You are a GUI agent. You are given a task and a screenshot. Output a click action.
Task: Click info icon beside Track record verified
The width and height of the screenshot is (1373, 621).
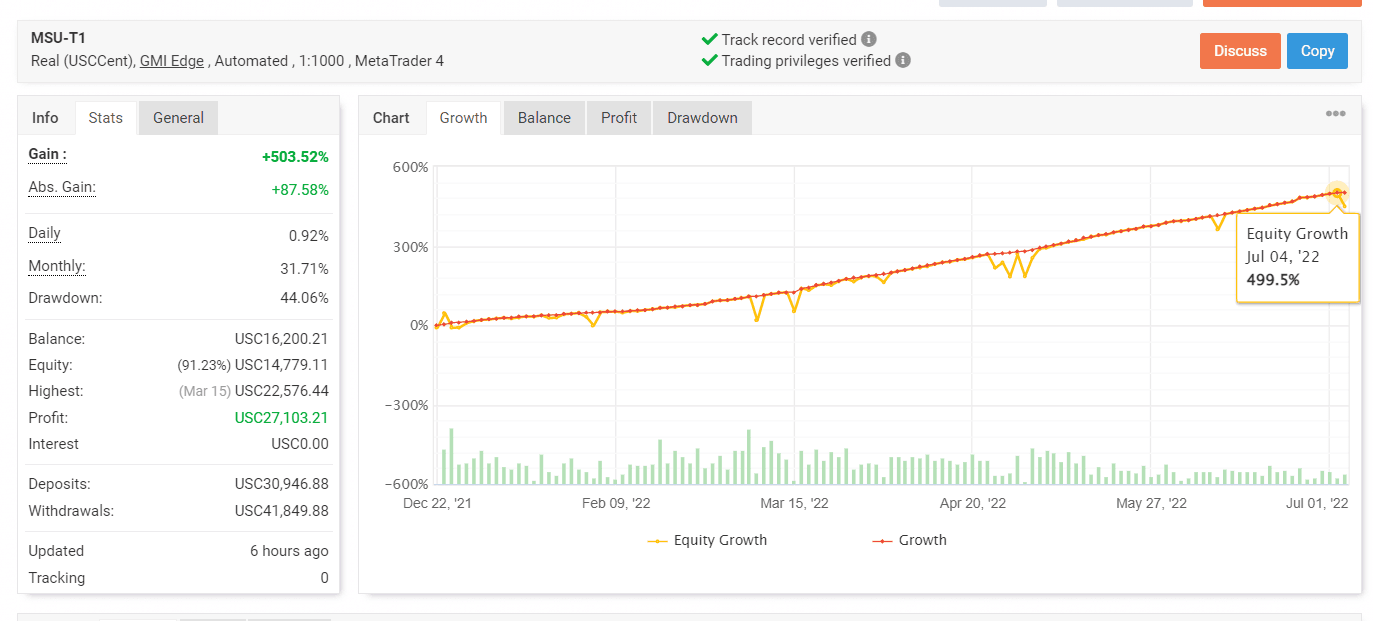[x=869, y=40]
